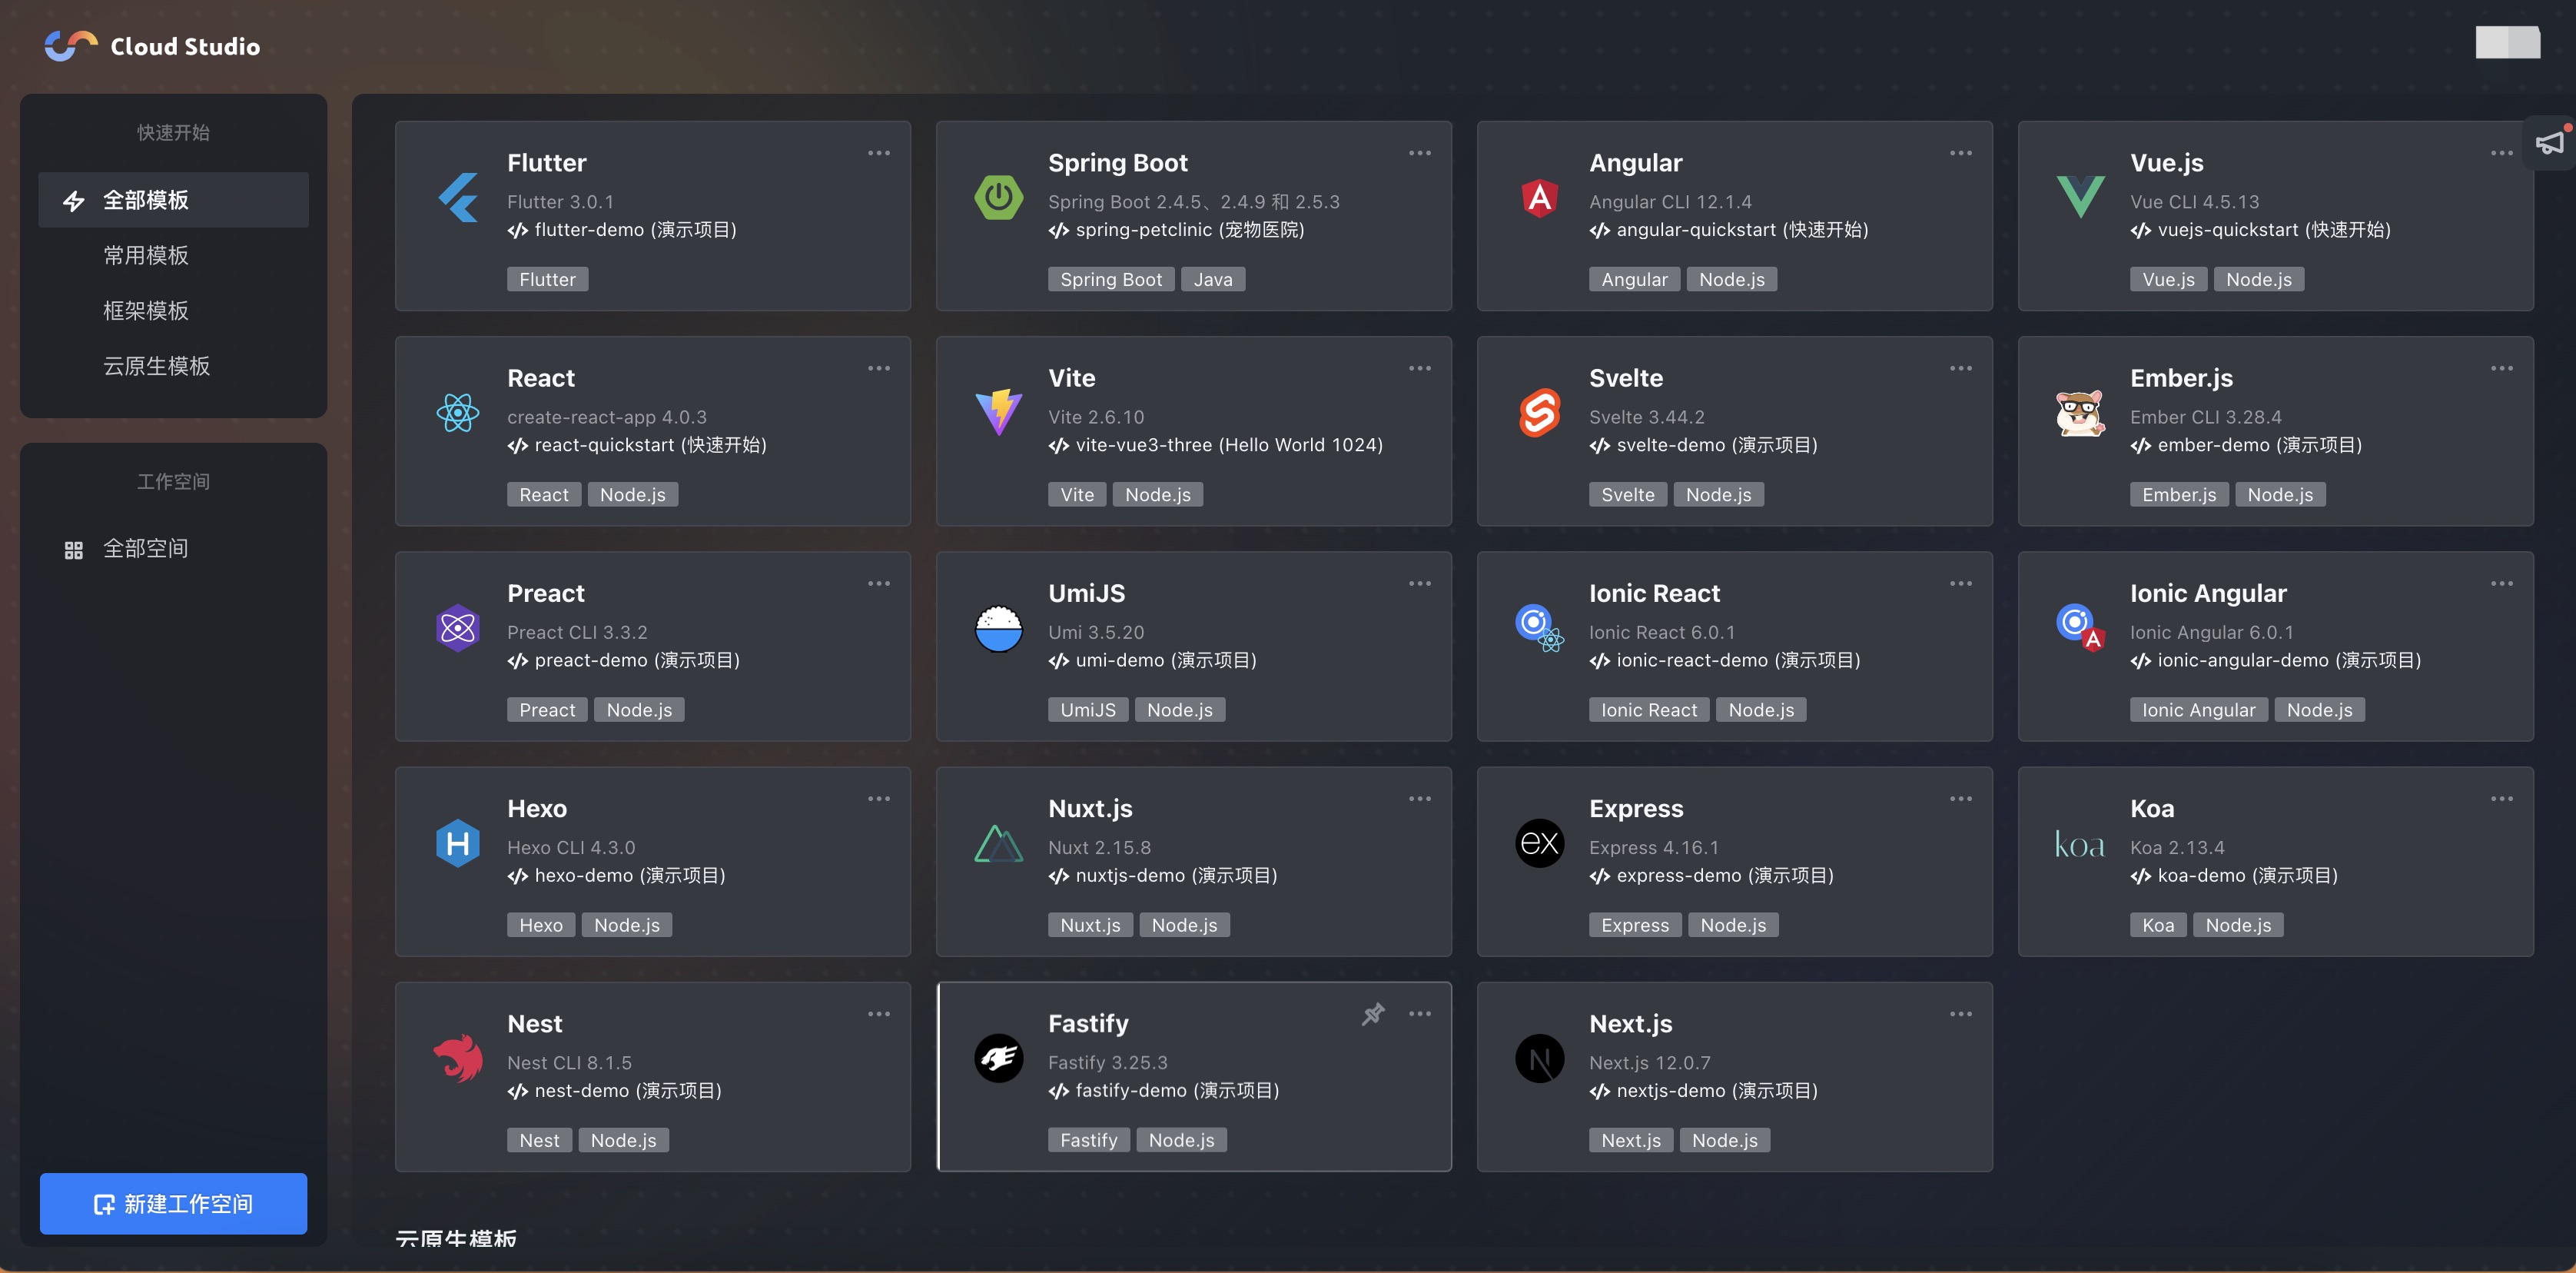Image resolution: width=2576 pixels, height=1273 pixels.
Task: Open the options menu on the Flutter card
Action: (x=879, y=152)
